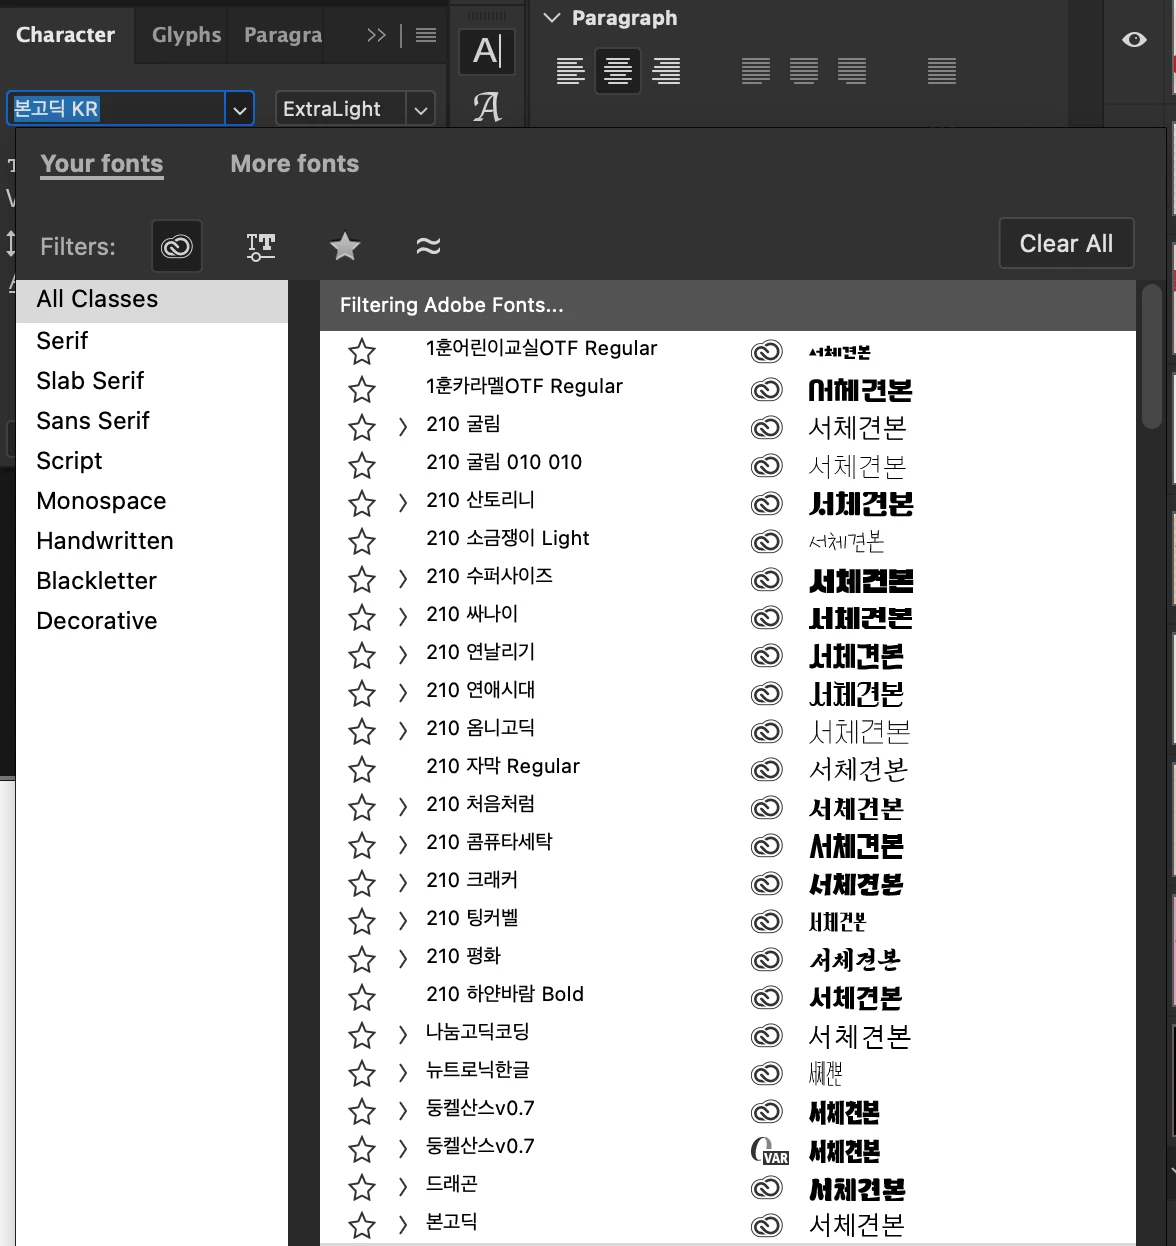This screenshot has width=1176, height=1246.
Task: Align paragraph text center
Action: point(618,71)
